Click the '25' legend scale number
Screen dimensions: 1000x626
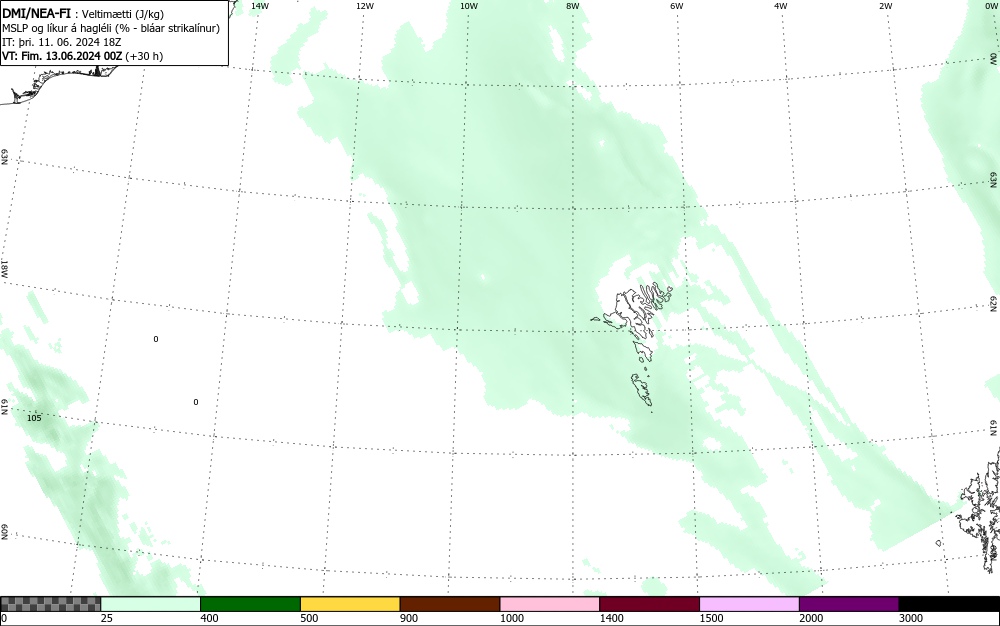[x=107, y=618]
